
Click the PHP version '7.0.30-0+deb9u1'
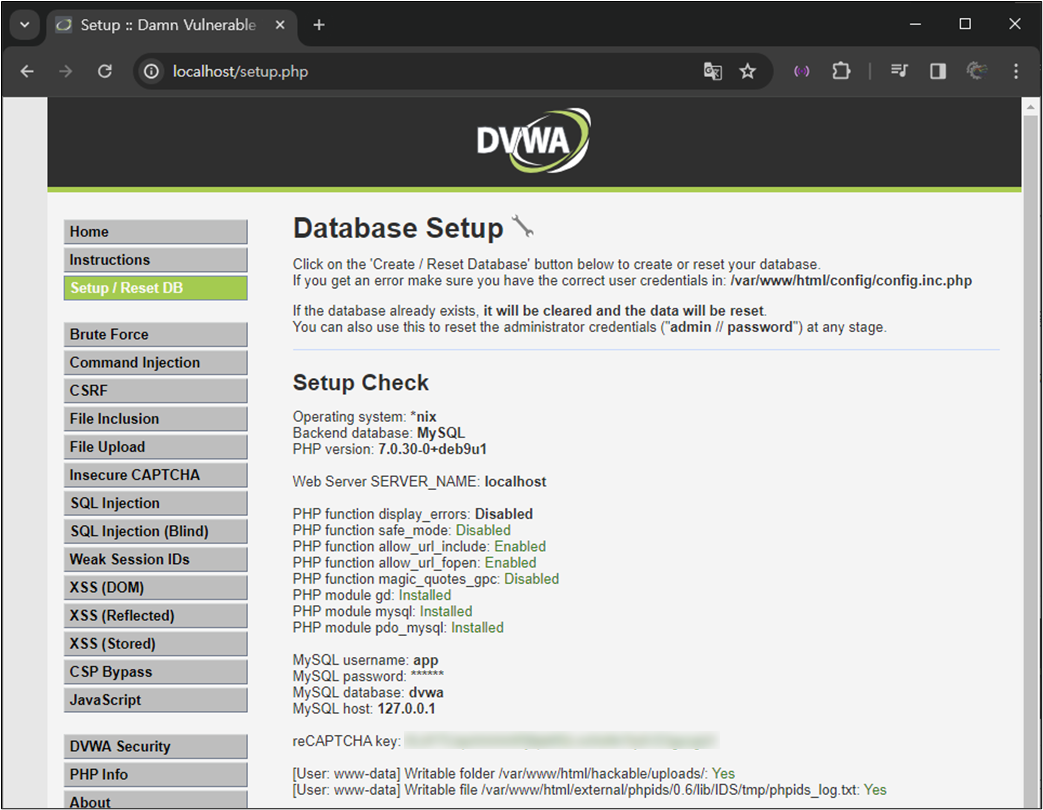pos(432,450)
